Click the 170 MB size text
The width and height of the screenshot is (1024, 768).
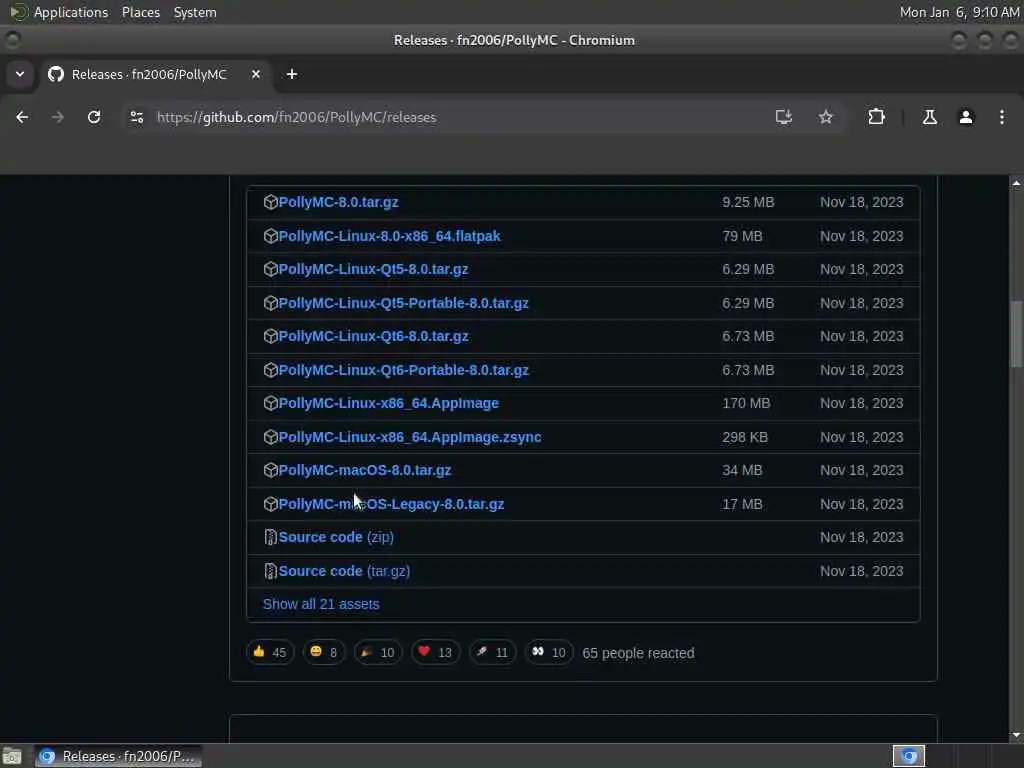(x=746, y=404)
